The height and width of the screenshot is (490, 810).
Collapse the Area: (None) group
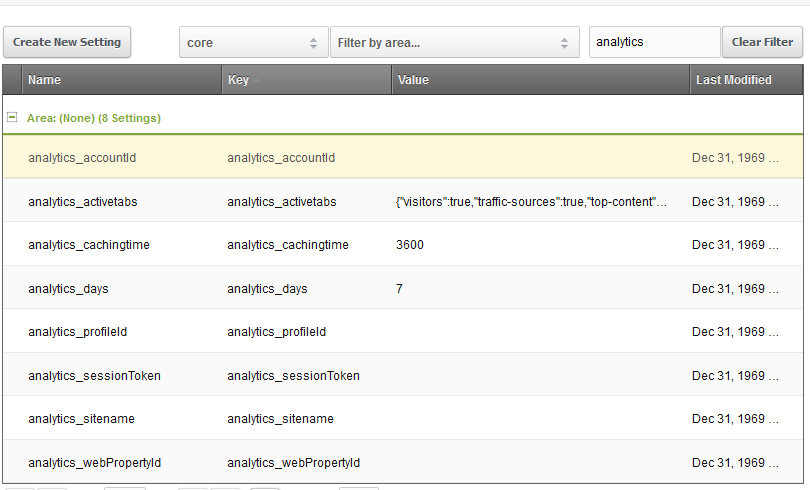[12, 117]
